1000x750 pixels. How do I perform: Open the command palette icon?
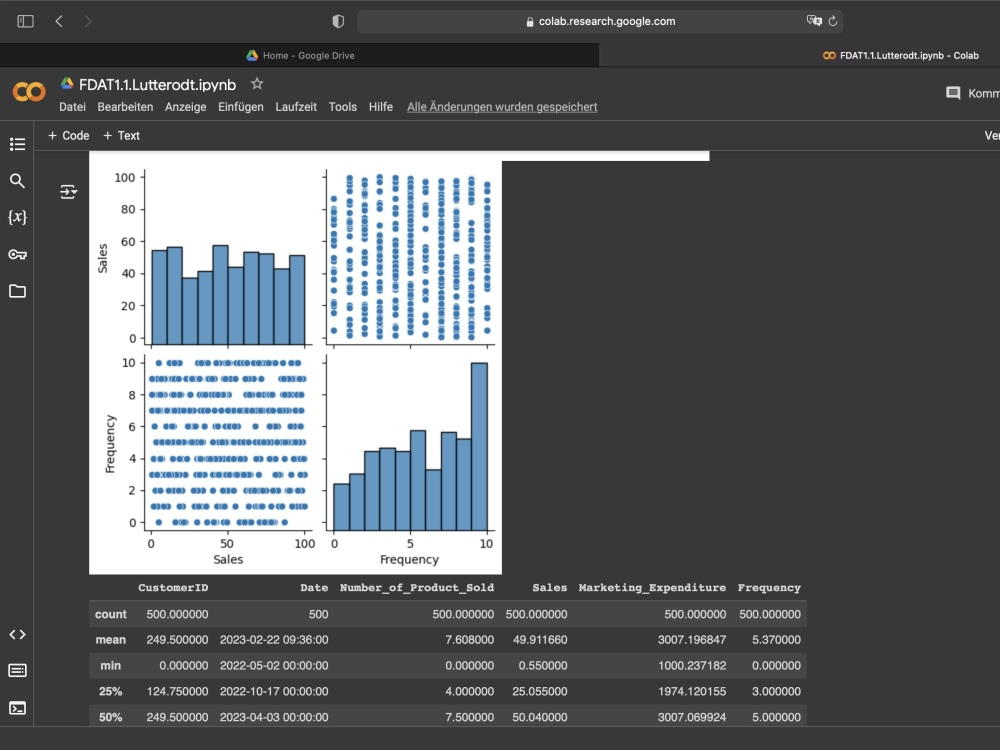coord(17,670)
